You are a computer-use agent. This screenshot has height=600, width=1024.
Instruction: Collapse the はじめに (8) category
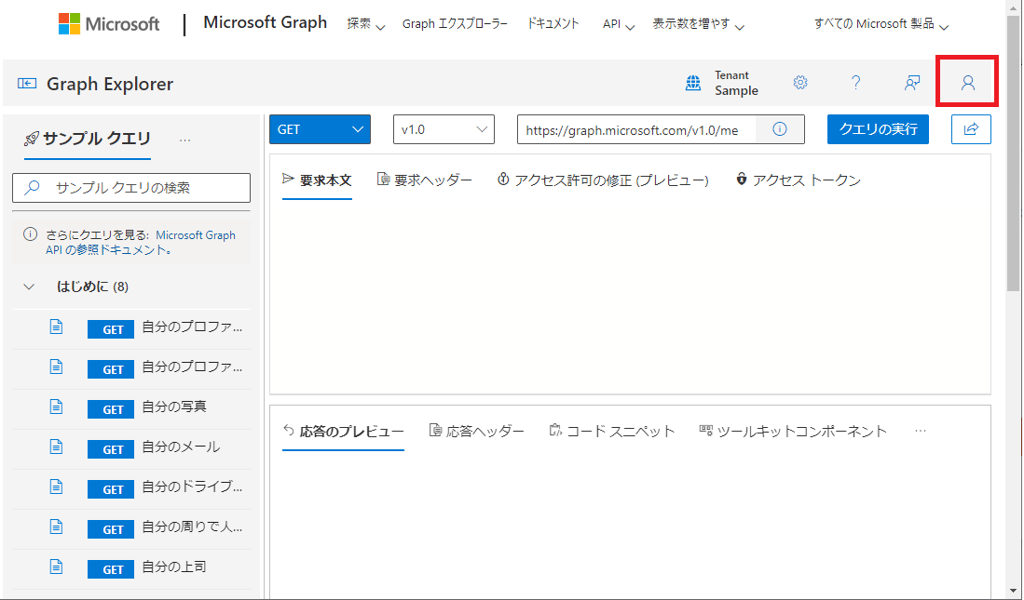click(29, 287)
